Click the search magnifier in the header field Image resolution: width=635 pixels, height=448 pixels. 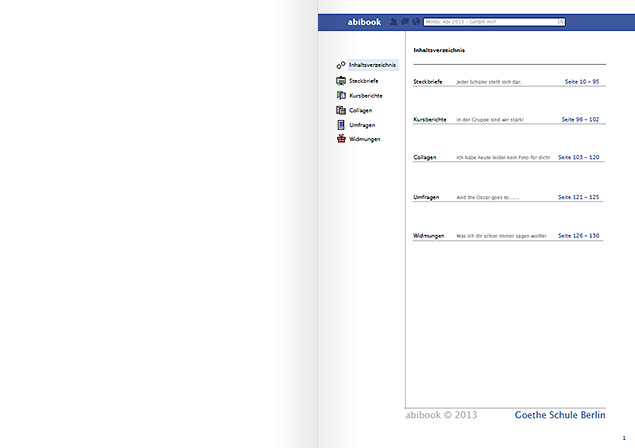[560, 21]
